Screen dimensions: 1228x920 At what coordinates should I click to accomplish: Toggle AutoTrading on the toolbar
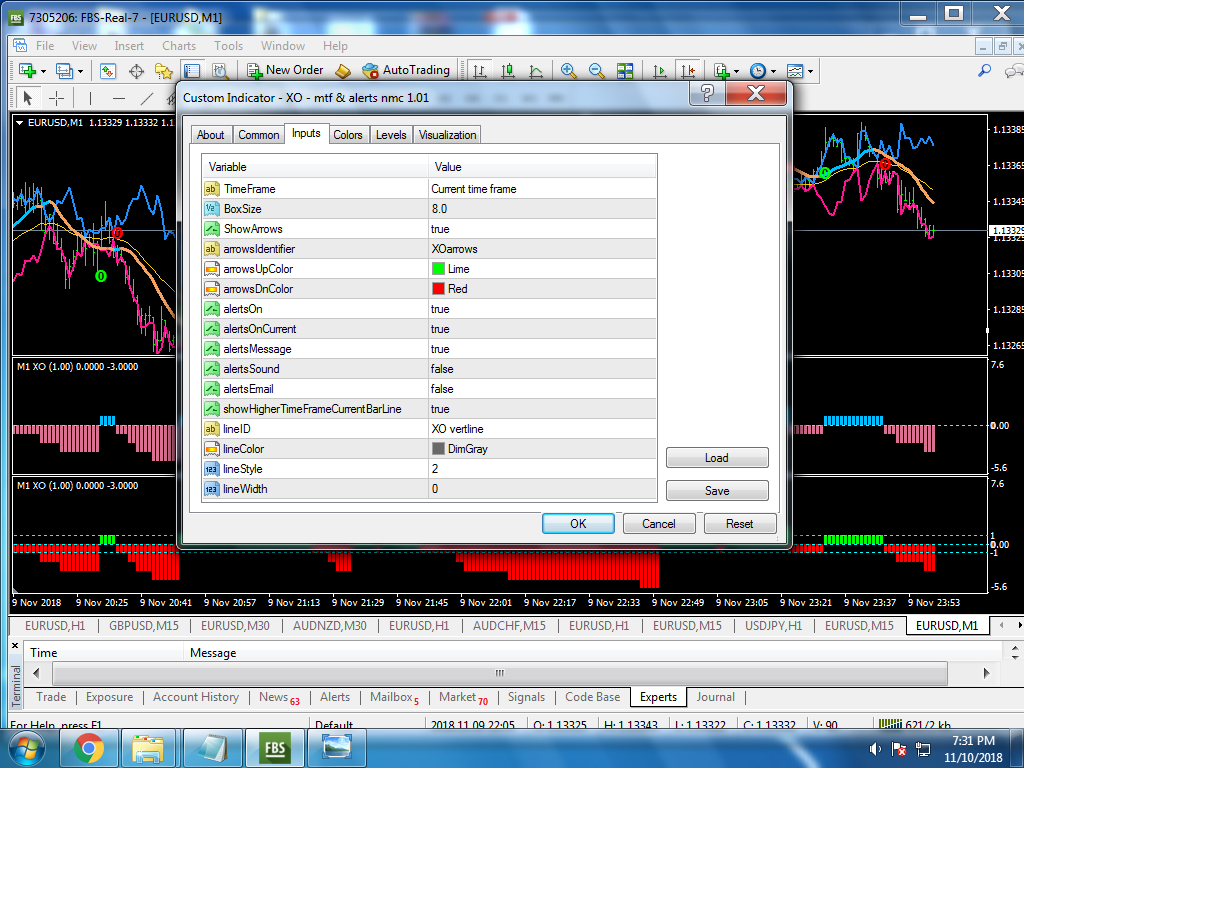pyautogui.click(x=406, y=71)
